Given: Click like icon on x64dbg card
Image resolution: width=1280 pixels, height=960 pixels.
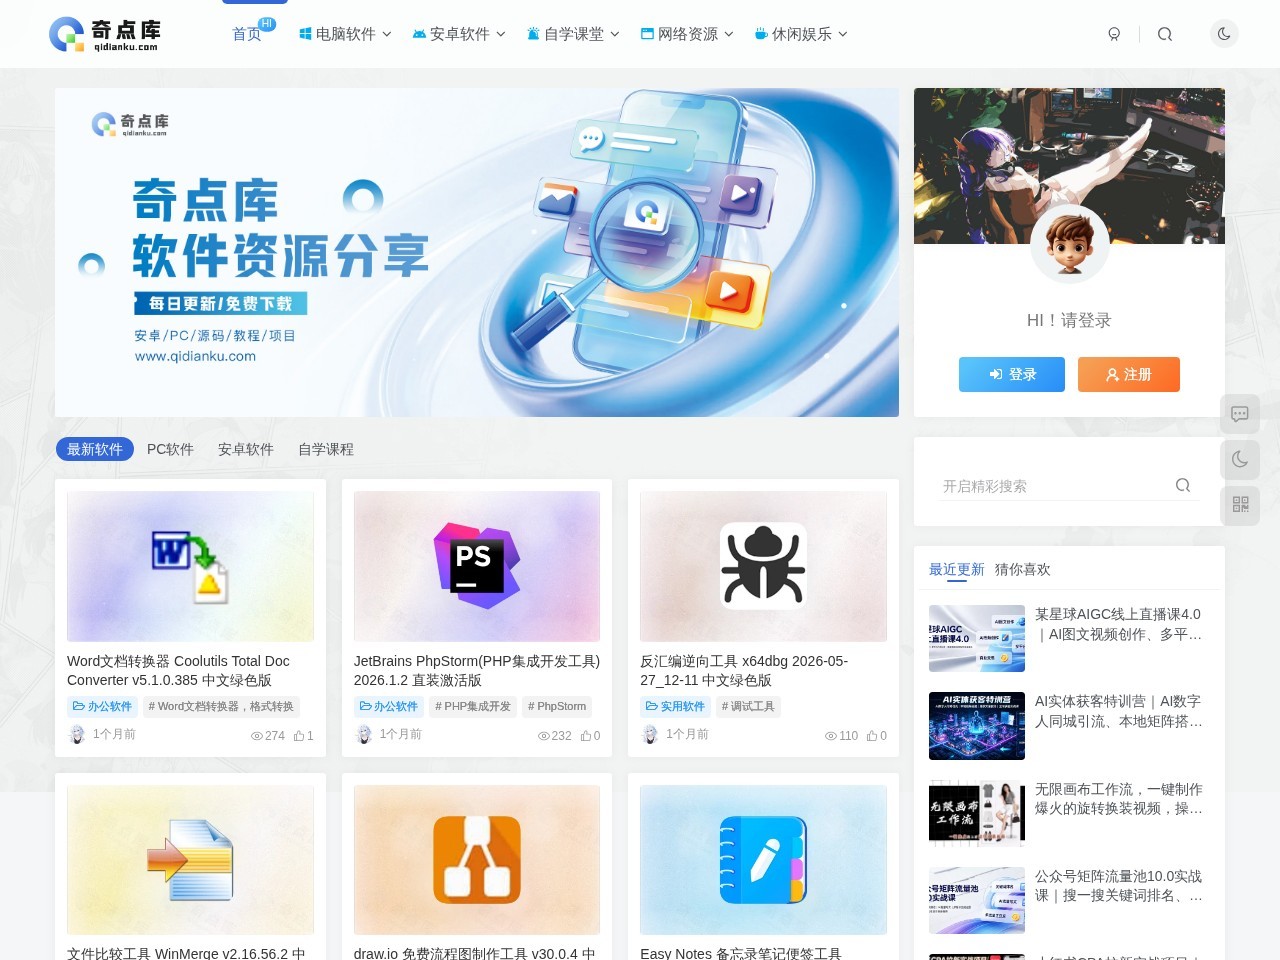Looking at the screenshot, I should [872, 735].
